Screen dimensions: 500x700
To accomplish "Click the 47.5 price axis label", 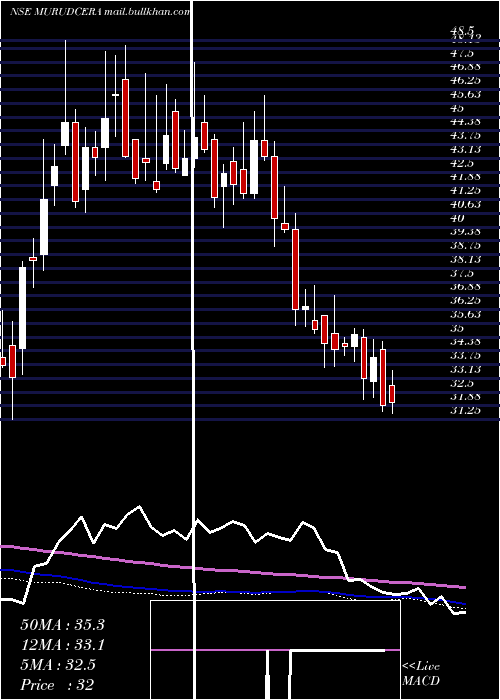I will (x=462, y=54).
